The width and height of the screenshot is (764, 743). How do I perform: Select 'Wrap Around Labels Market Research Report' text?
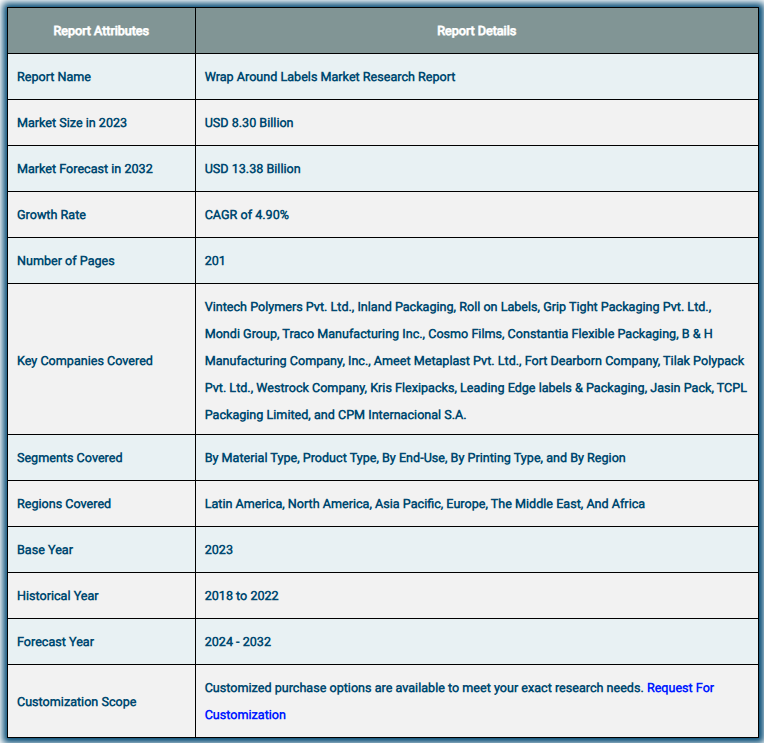tap(330, 77)
